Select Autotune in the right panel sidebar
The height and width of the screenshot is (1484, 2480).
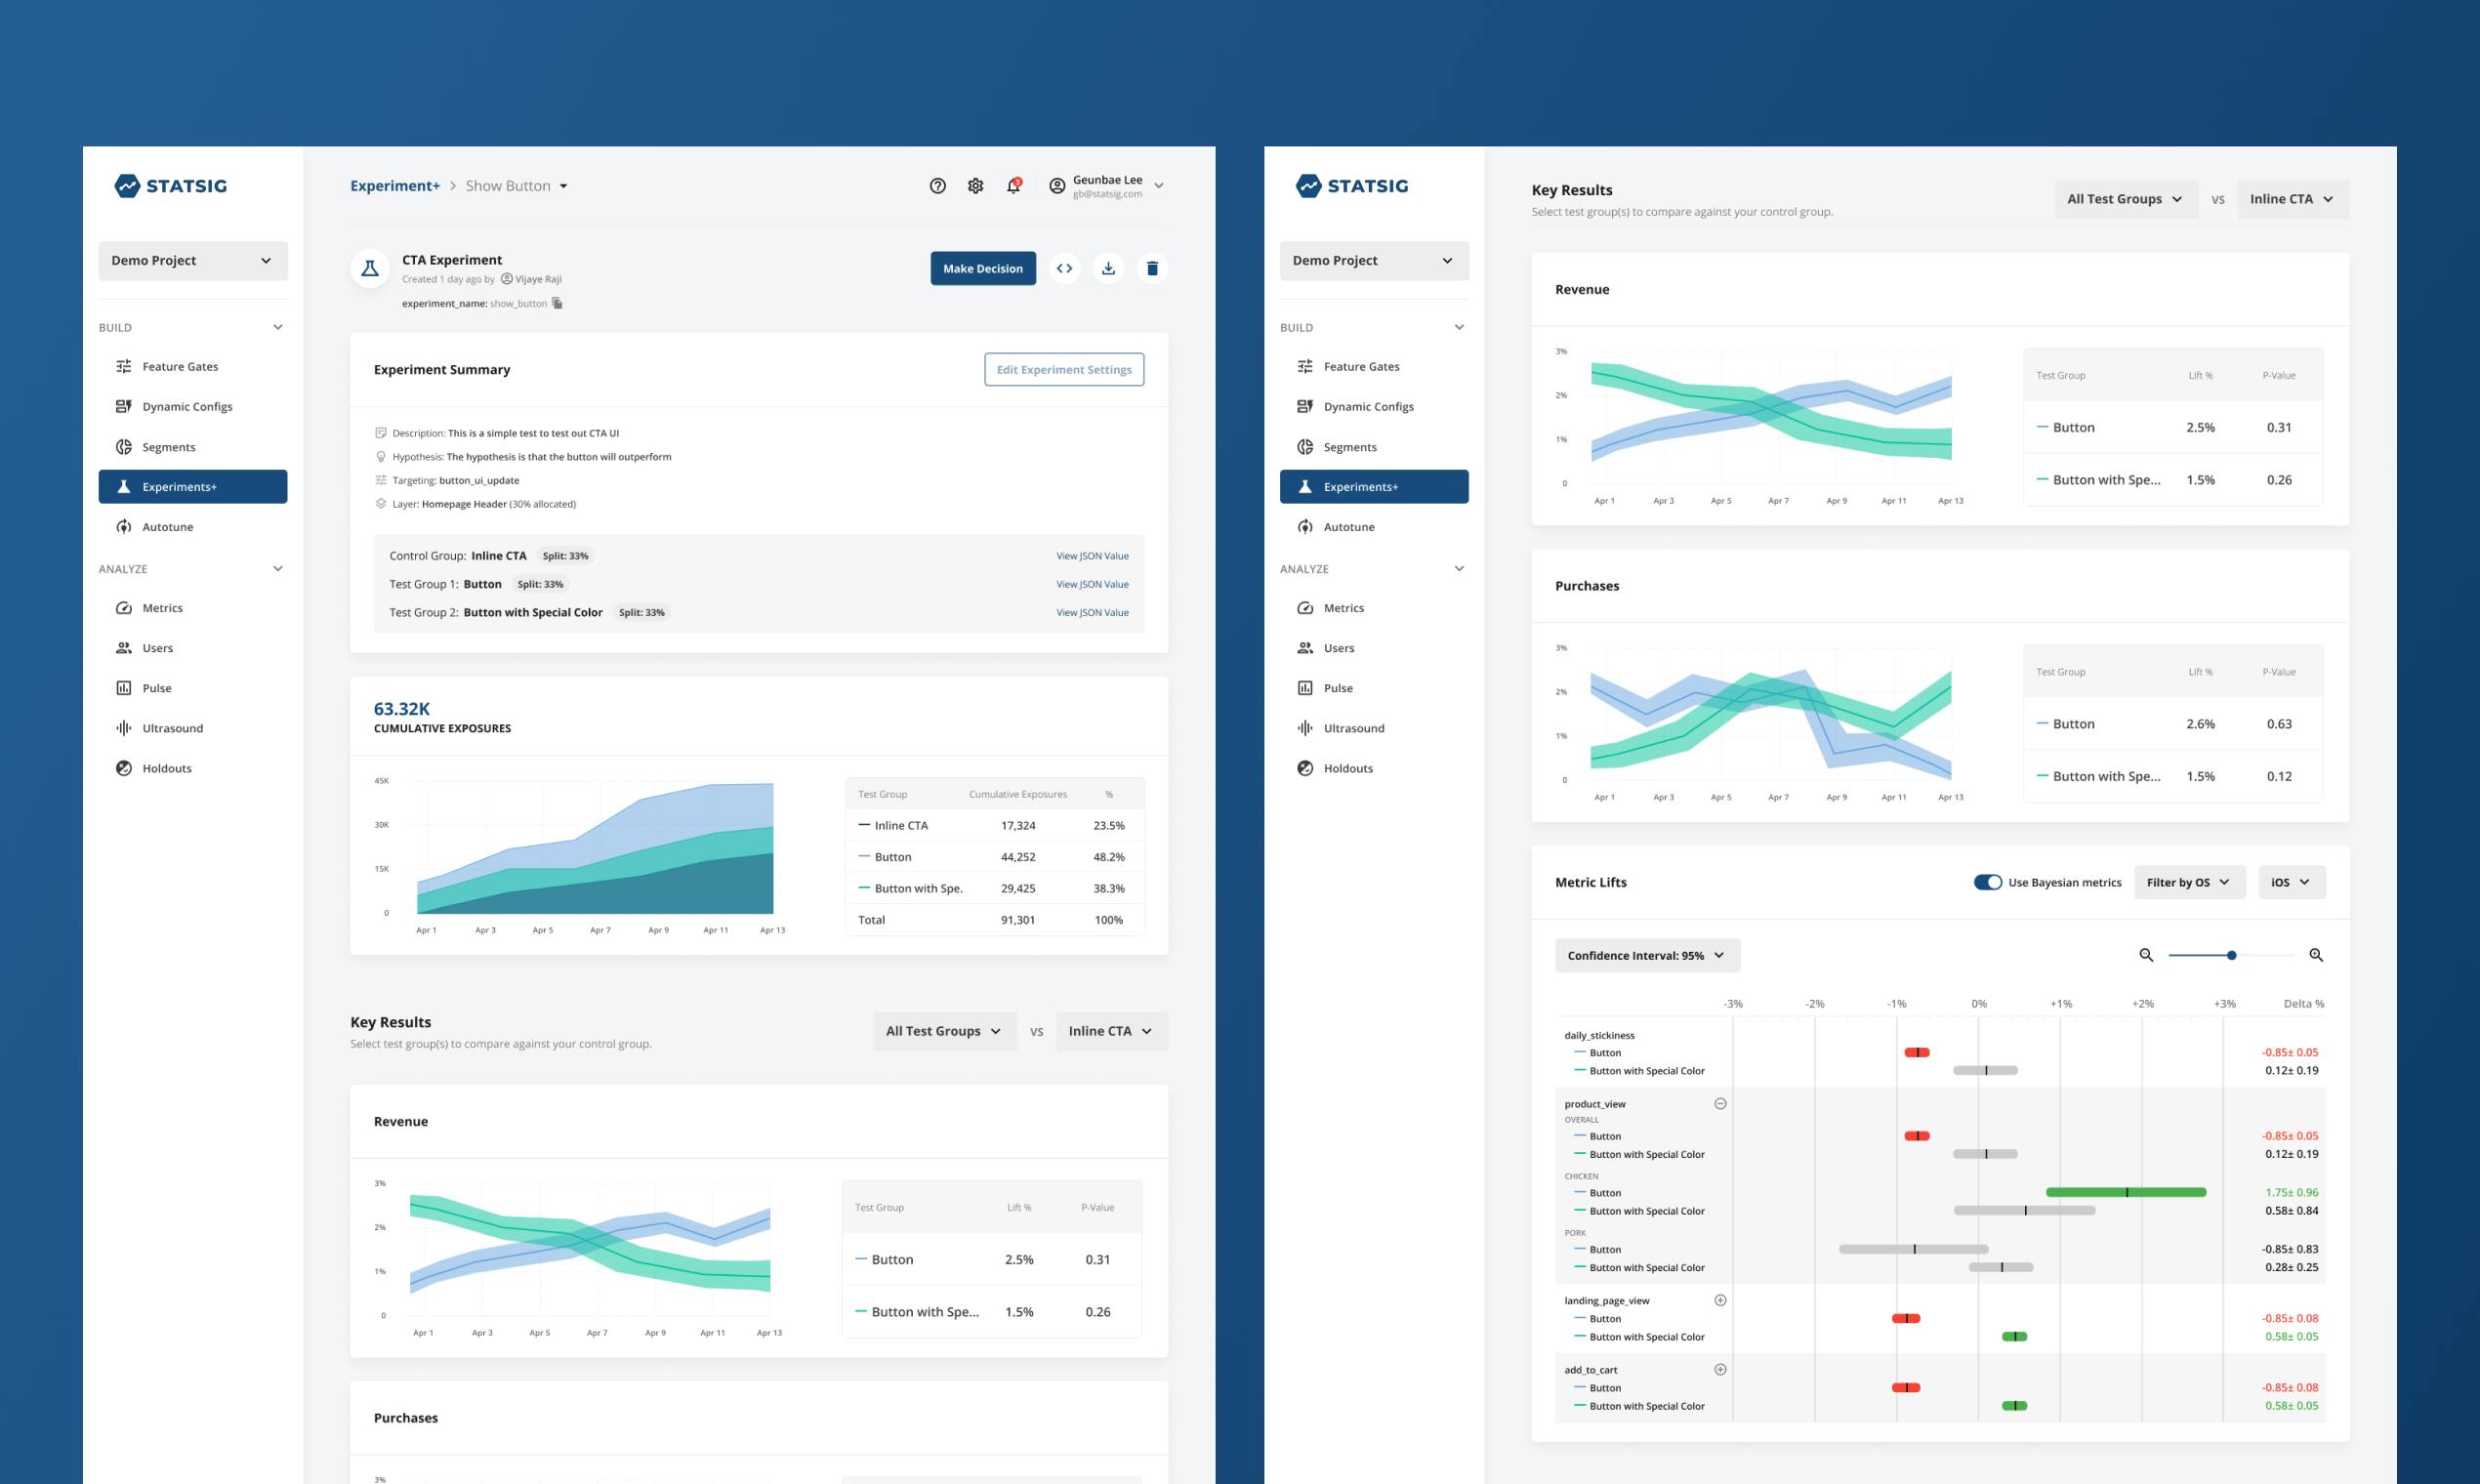point(1374,527)
